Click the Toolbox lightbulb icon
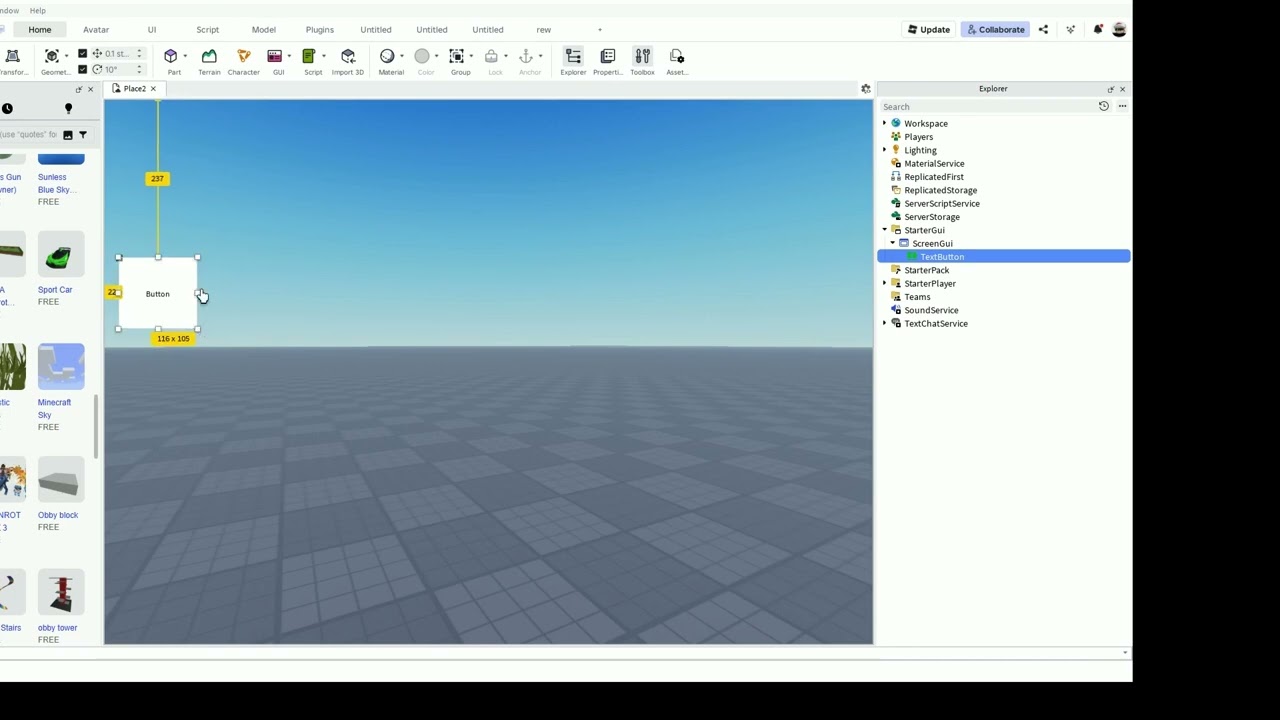The image size is (1280, 720). click(x=69, y=108)
